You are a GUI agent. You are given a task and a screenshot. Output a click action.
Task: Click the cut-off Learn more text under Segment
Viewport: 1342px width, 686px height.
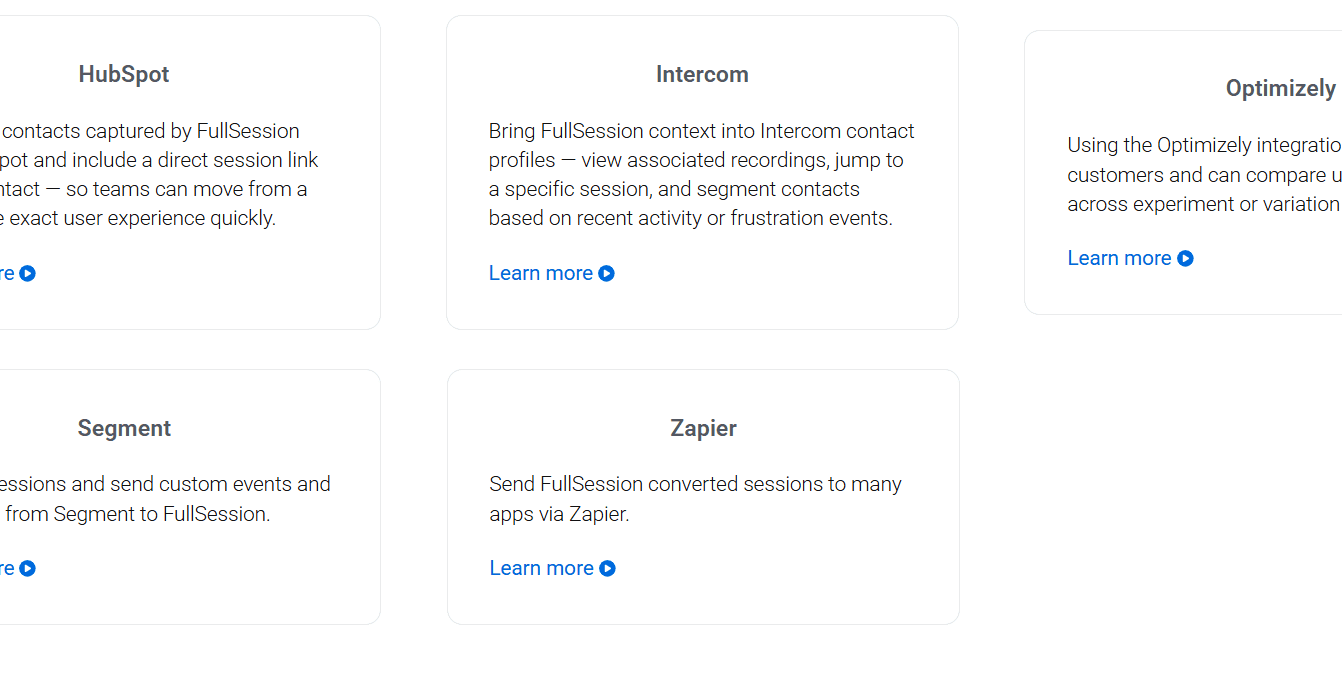[x=7, y=568]
